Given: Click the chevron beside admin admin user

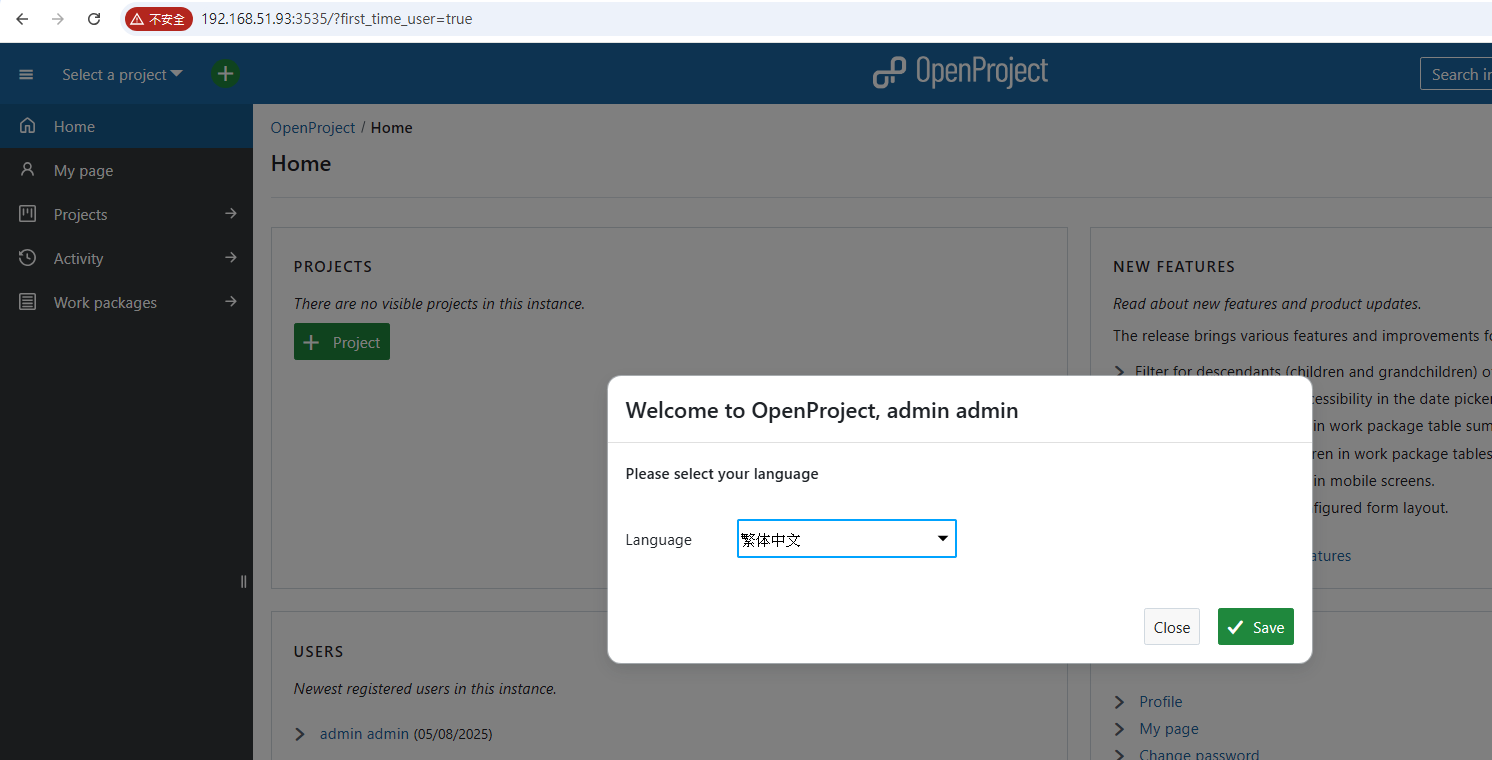Looking at the screenshot, I should click(300, 734).
